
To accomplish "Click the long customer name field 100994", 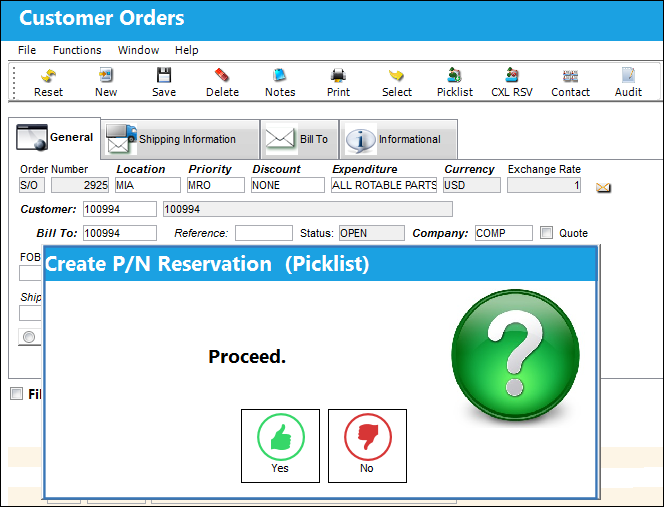I will (308, 209).
